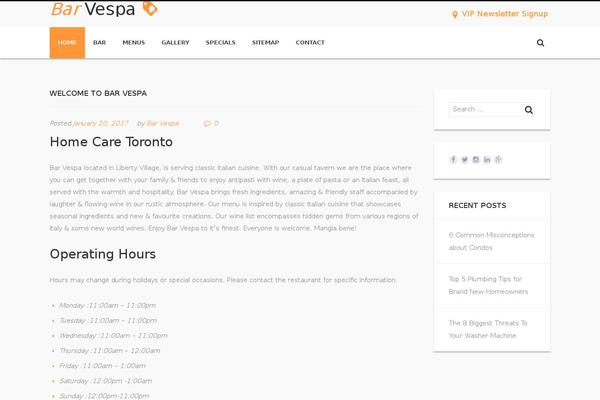Click the Thursday :11:00am – 12:00am entry
This screenshot has width=600, height=400.
pos(110,351)
